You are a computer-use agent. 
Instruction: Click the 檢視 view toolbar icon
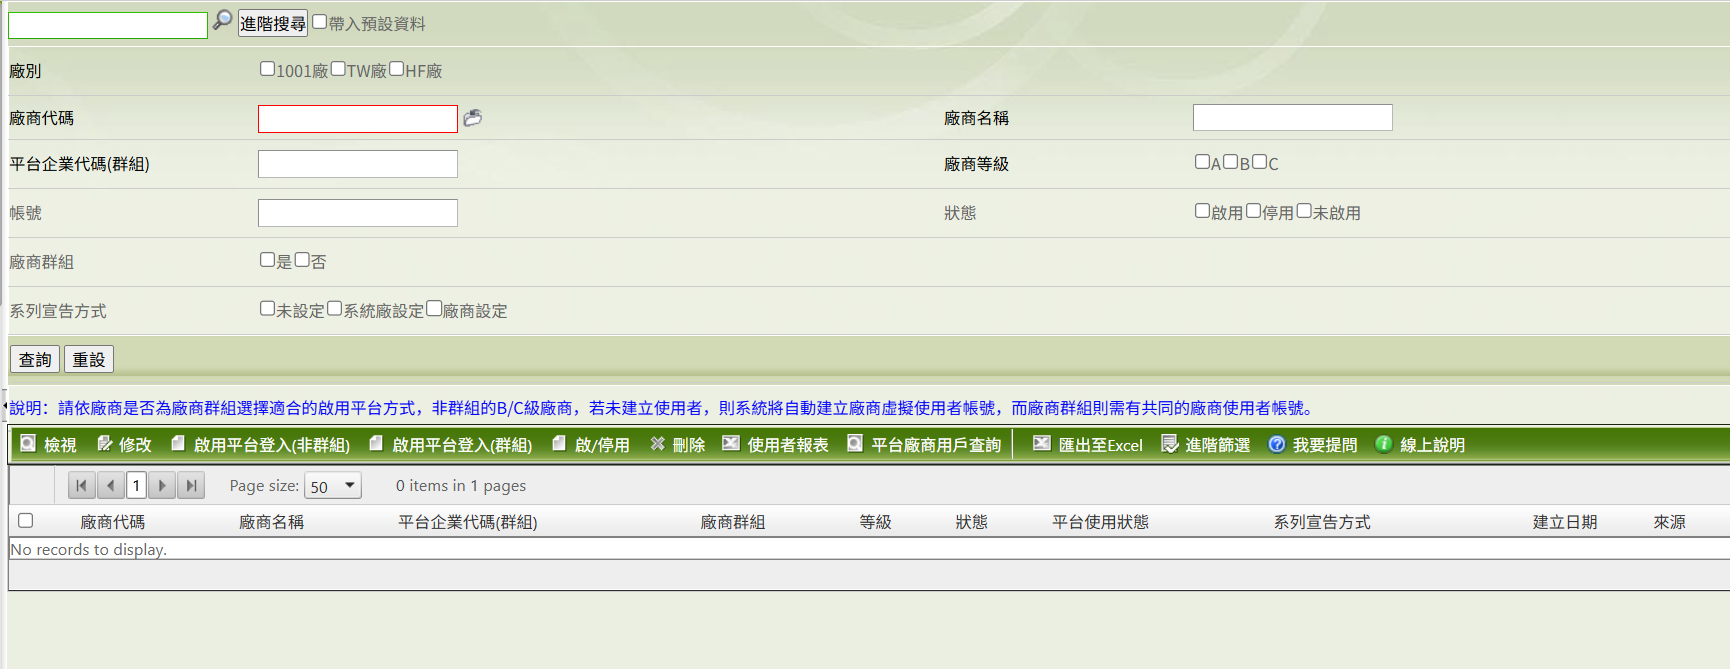(29, 444)
